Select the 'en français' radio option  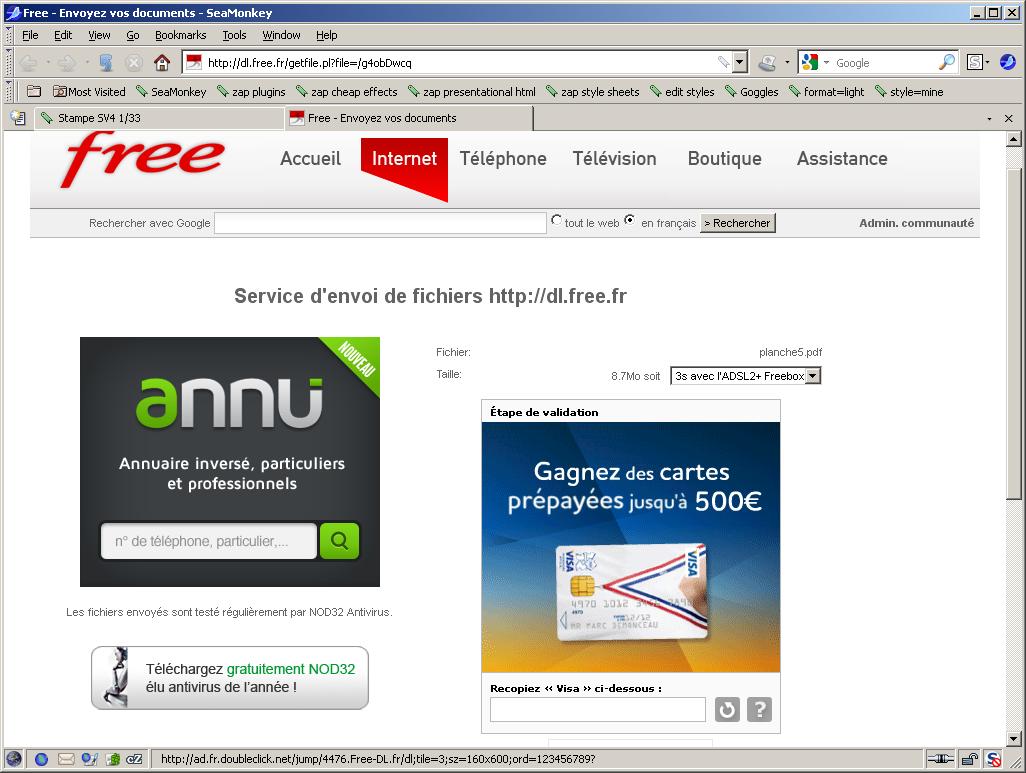[x=629, y=220]
